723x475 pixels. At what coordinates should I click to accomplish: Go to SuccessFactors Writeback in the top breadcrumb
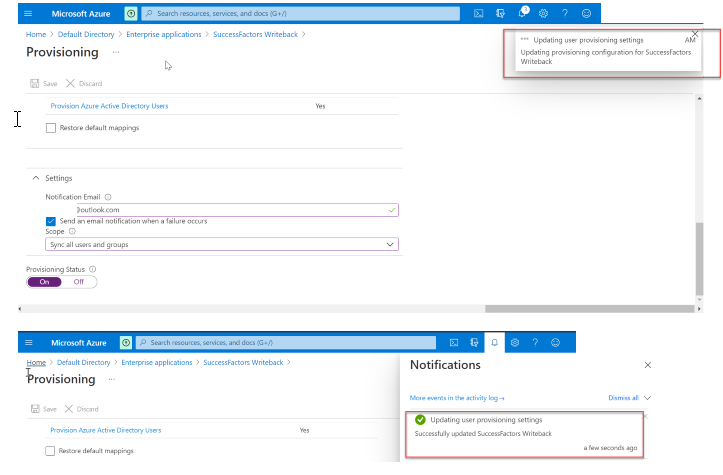(255, 34)
